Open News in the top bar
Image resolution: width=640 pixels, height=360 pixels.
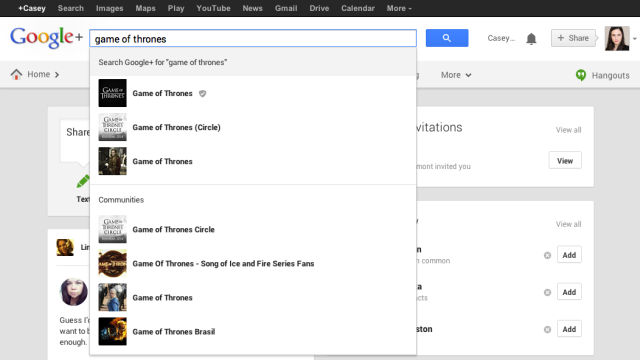pos(252,8)
